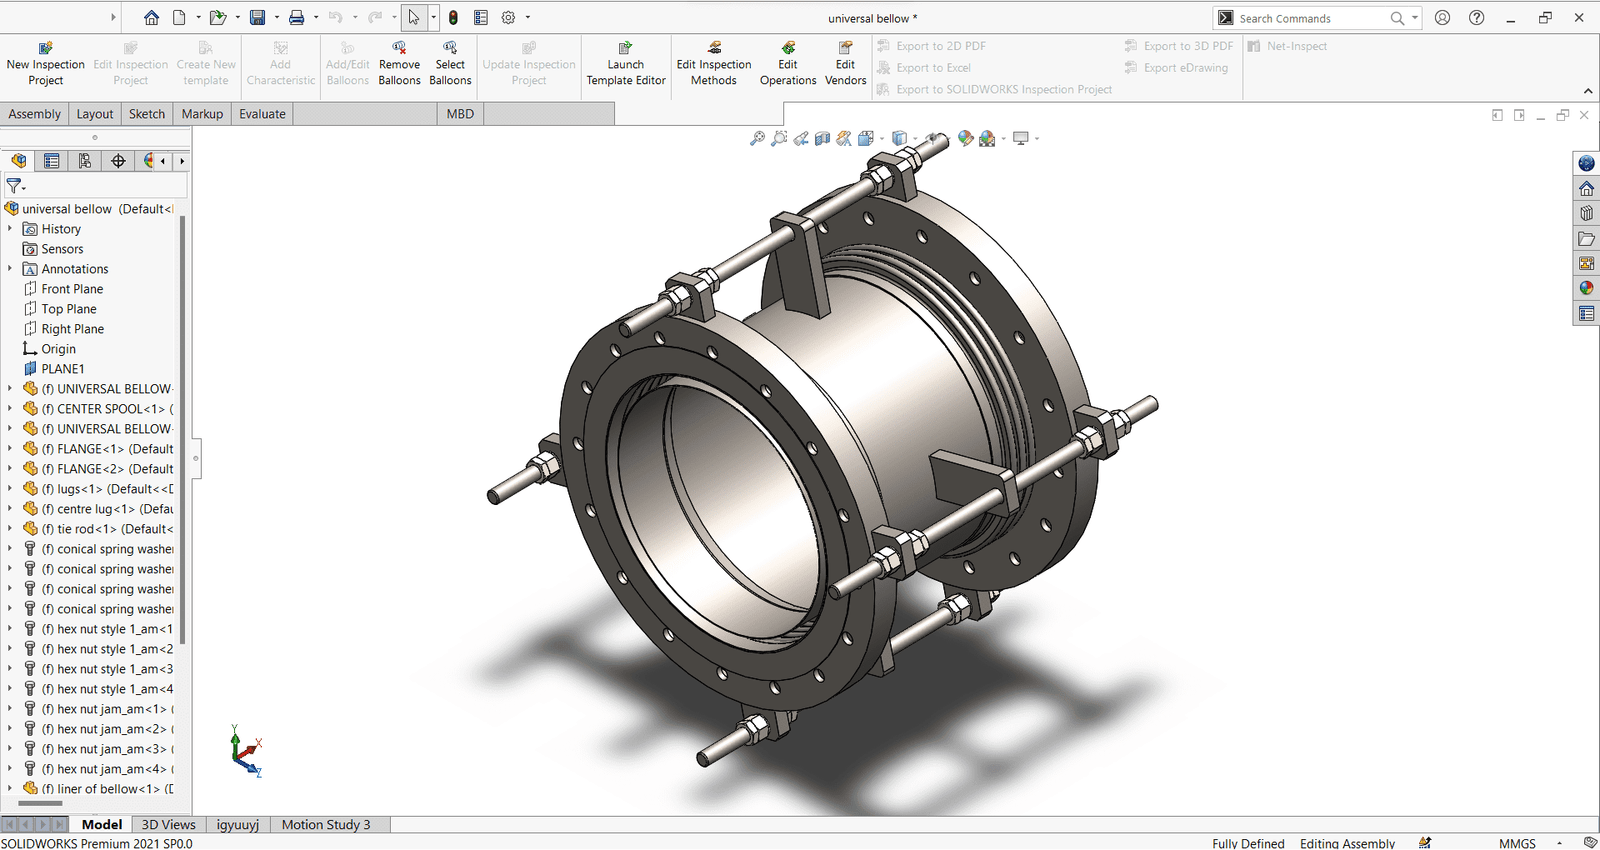This screenshot has width=1600, height=850.
Task: Click the Edit Vendors button
Action: (x=845, y=64)
